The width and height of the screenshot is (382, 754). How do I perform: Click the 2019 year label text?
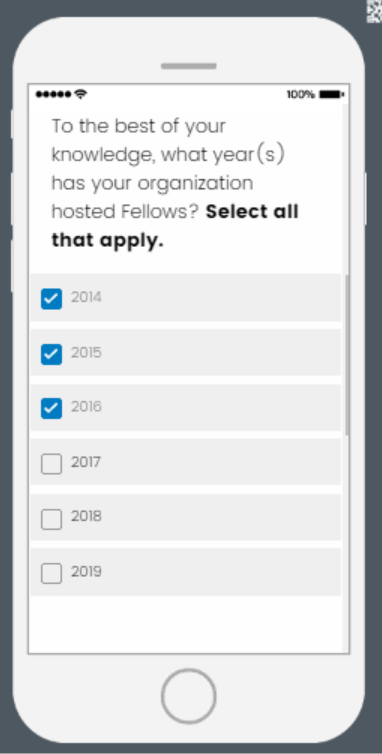point(86,572)
